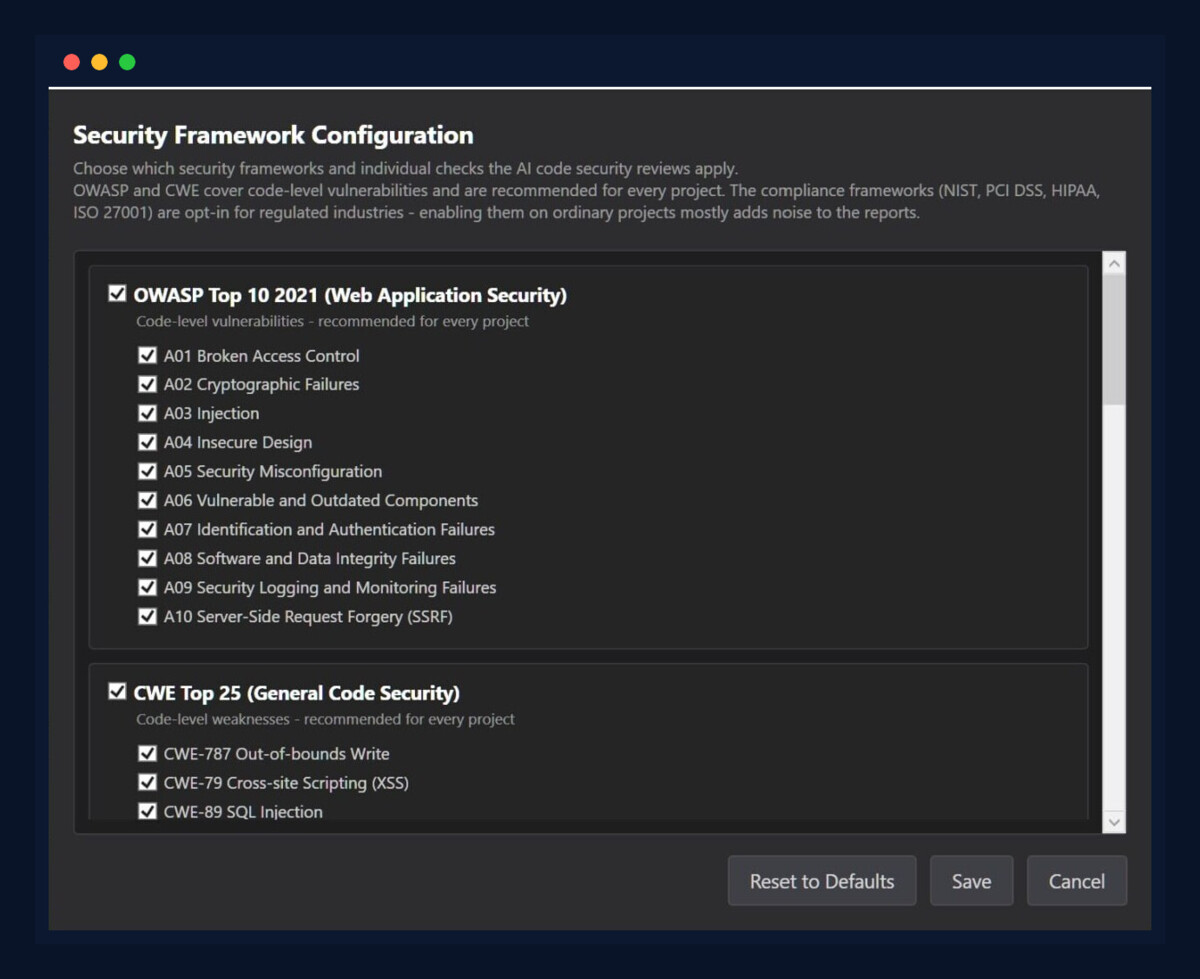Toggle A01 Broken Access Control checkbox

[147, 355]
